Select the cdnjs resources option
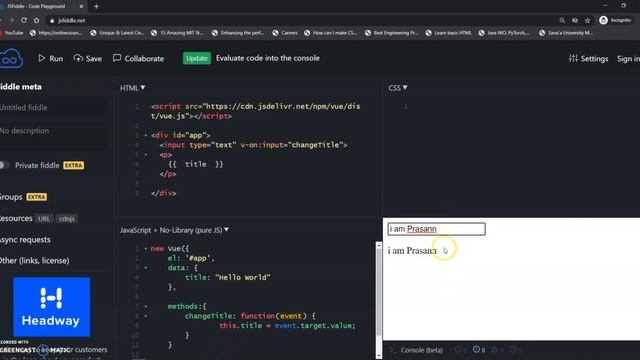The height and width of the screenshot is (360, 640). click(67, 219)
